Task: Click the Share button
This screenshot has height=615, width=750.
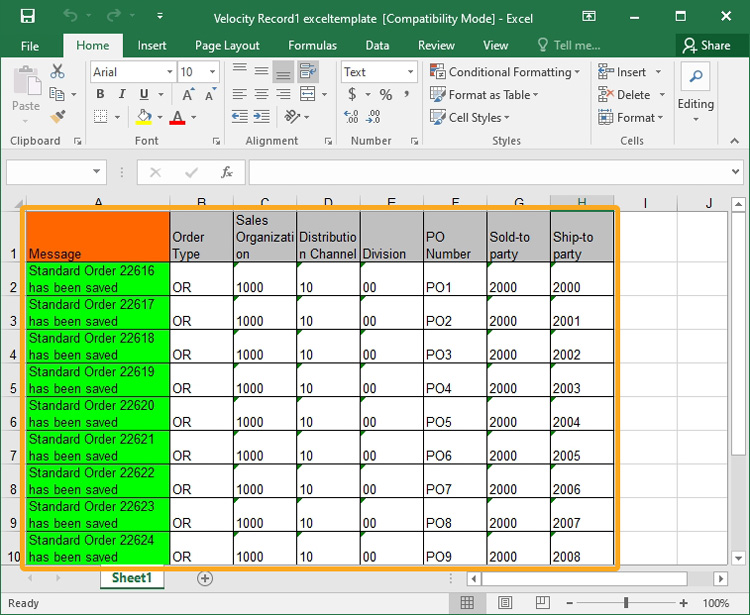Action: click(706, 46)
